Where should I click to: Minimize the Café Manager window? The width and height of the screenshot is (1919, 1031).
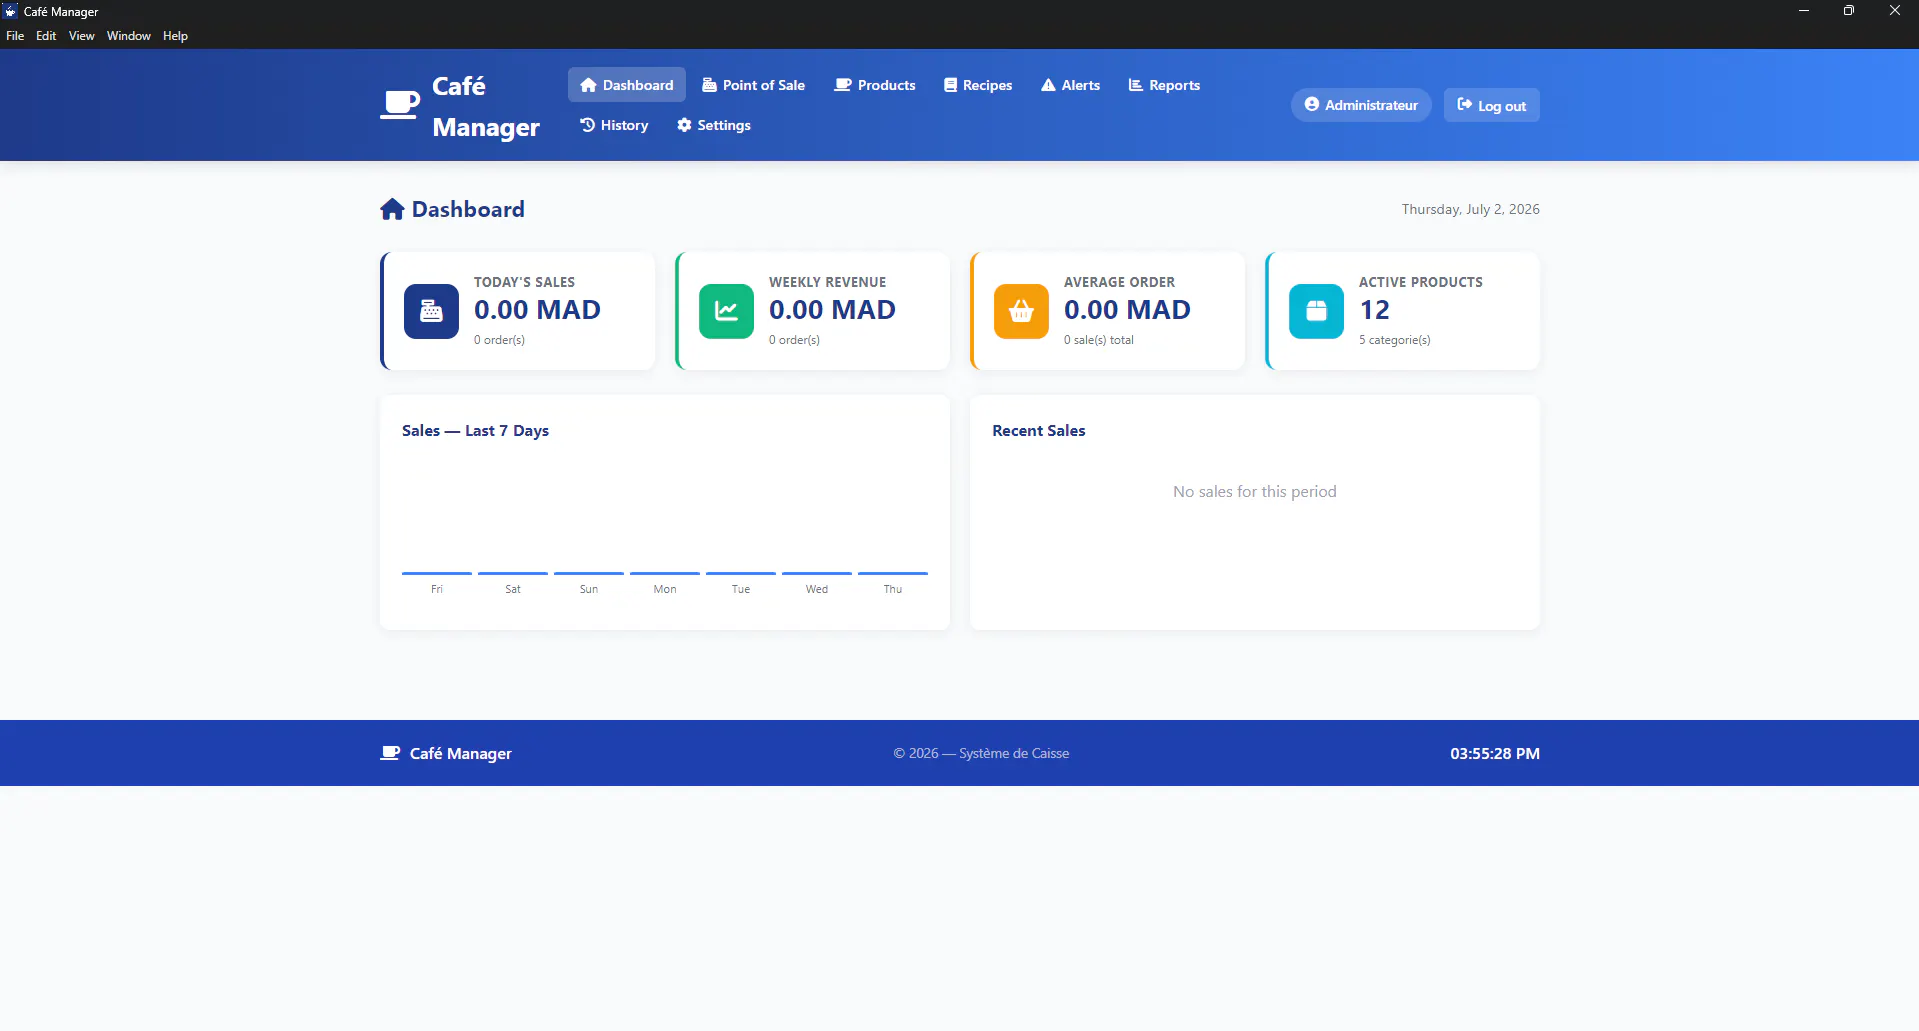(1804, 11)
